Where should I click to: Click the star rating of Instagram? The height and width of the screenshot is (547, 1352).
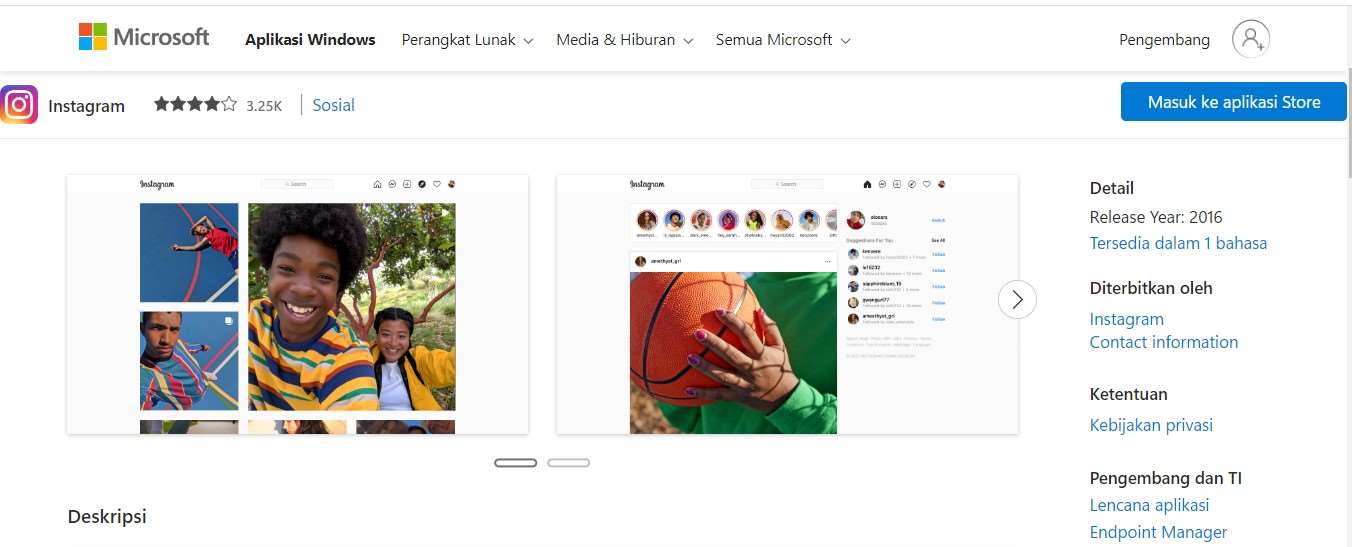click(x=195, y=104)
